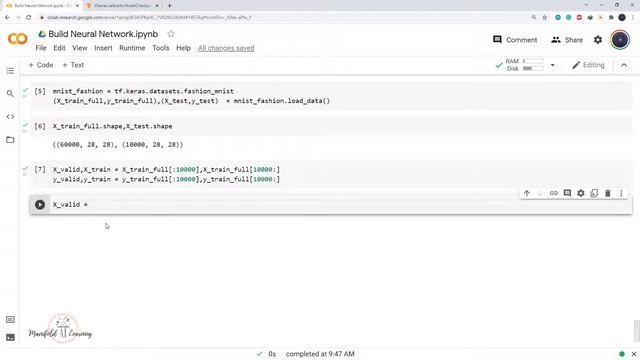Open the Tools menu
Image resolution: width=640 pixels, height=360 pixels.
161,48
